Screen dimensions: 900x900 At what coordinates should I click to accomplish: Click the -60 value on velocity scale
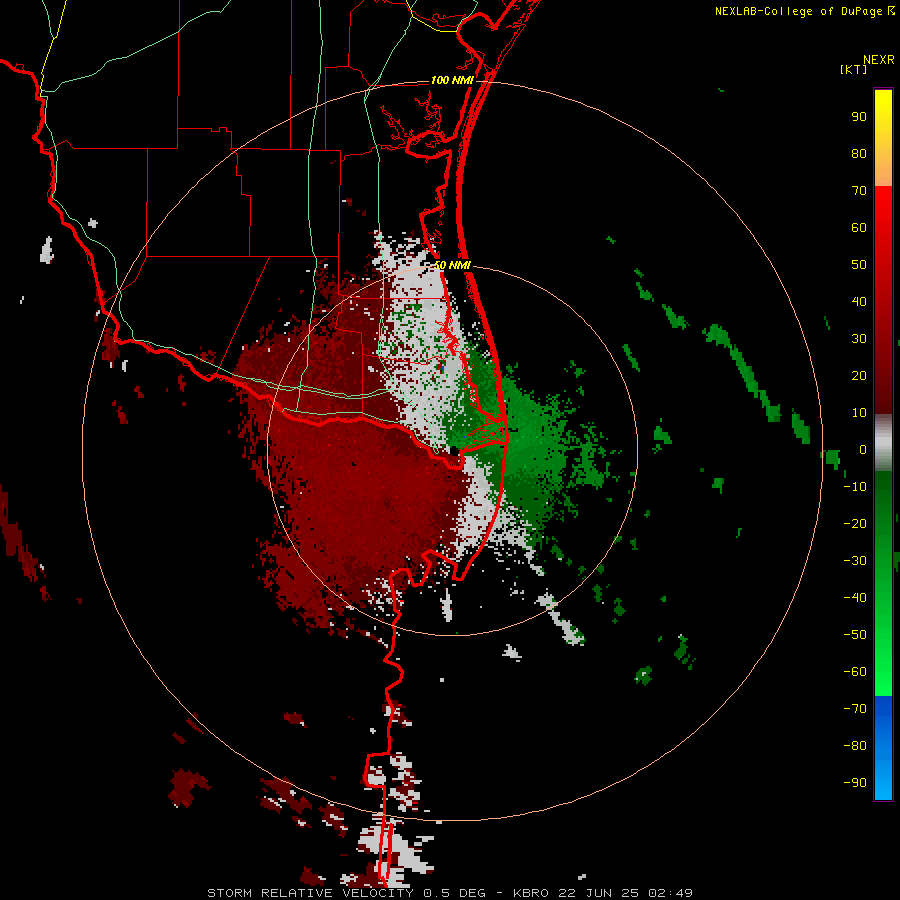(x=855, y=672)
